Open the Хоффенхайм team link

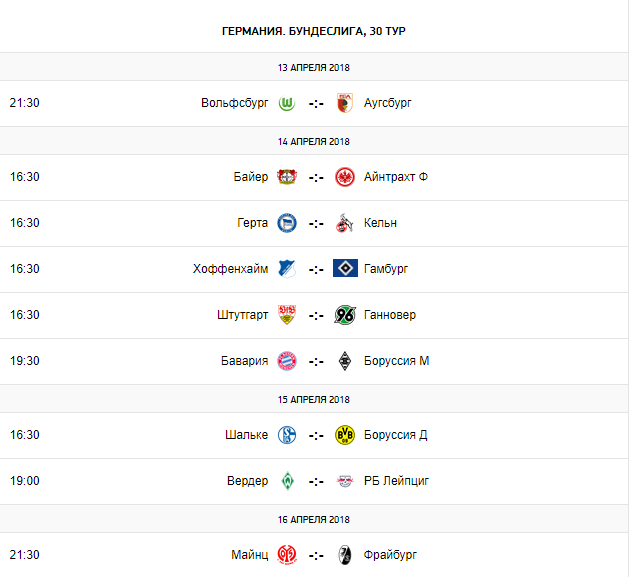[x=230, y=268]
